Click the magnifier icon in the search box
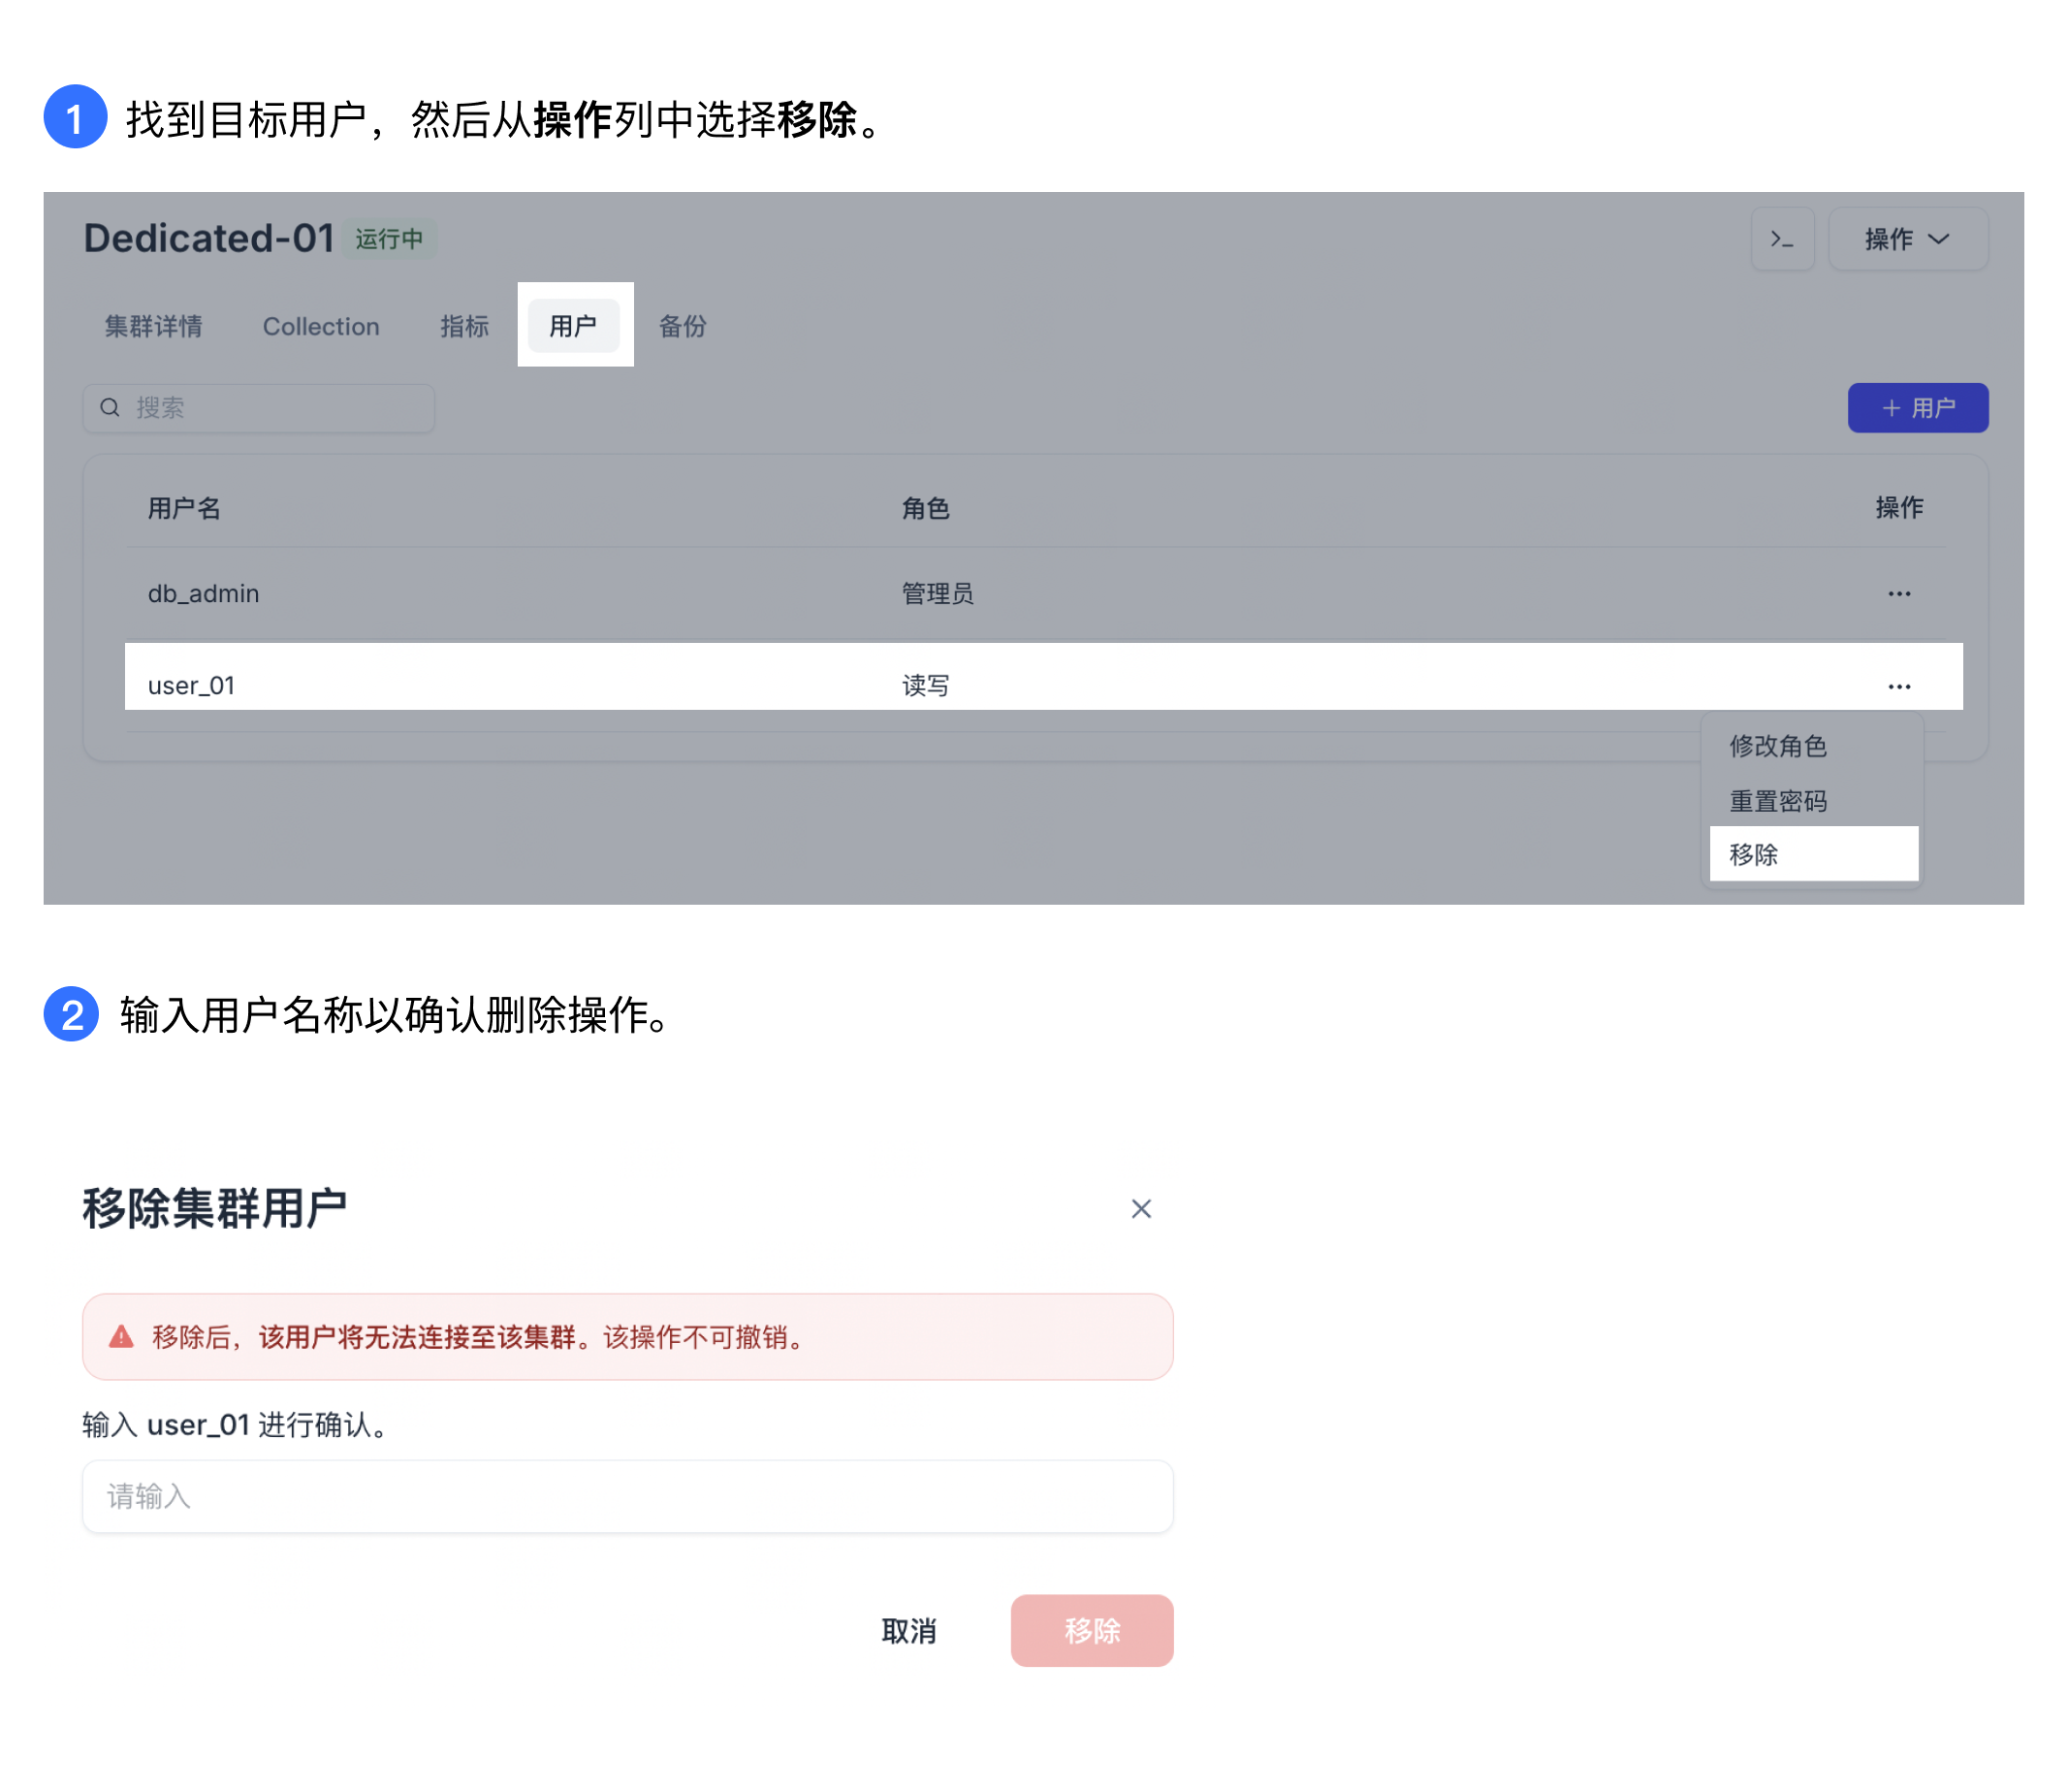The image size is (2068, 1792). [110, 407]
